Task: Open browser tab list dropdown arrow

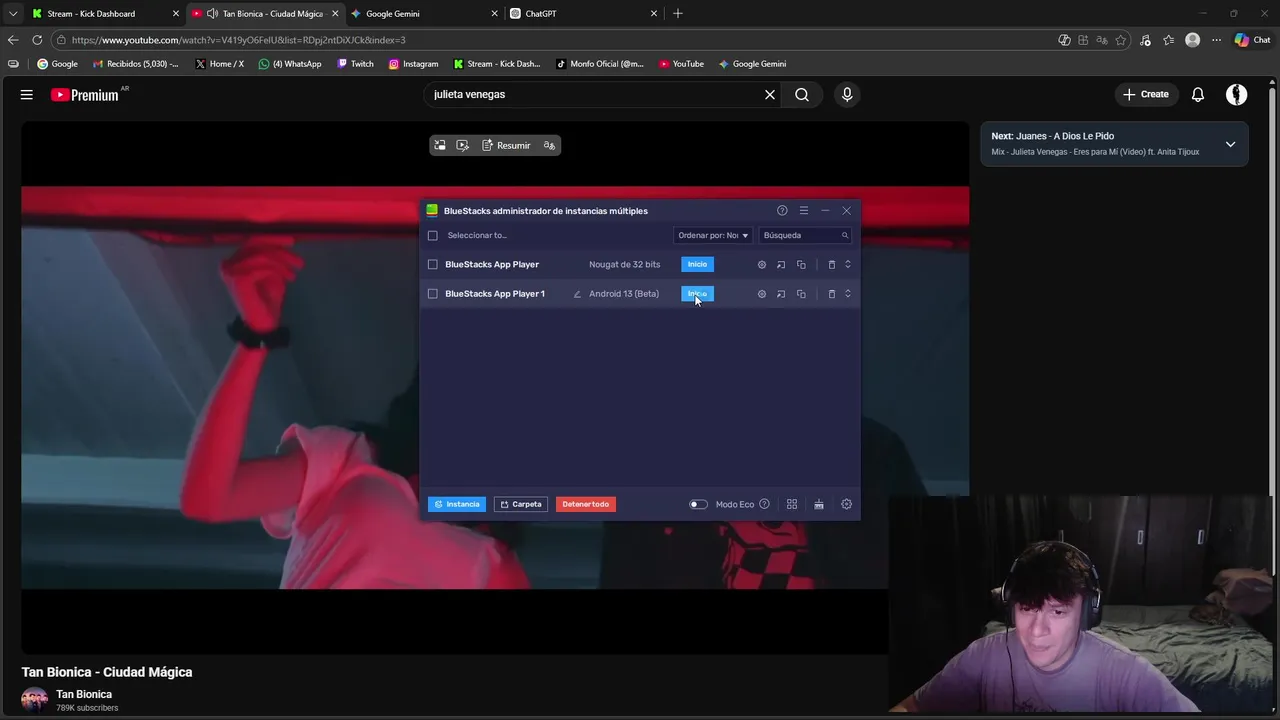Action: click(x=13, y=14)
